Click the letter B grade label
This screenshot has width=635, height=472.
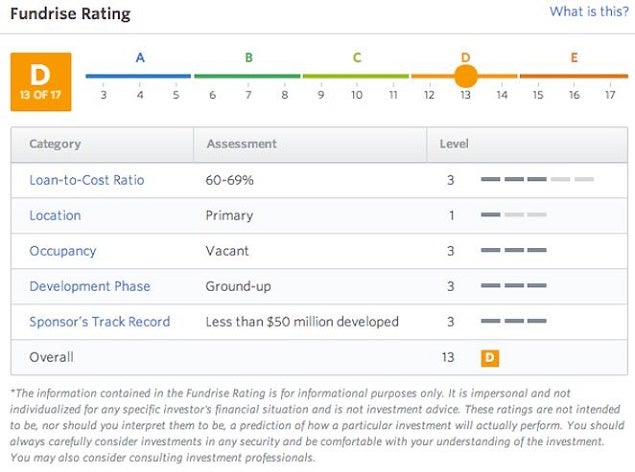[249, 57]
